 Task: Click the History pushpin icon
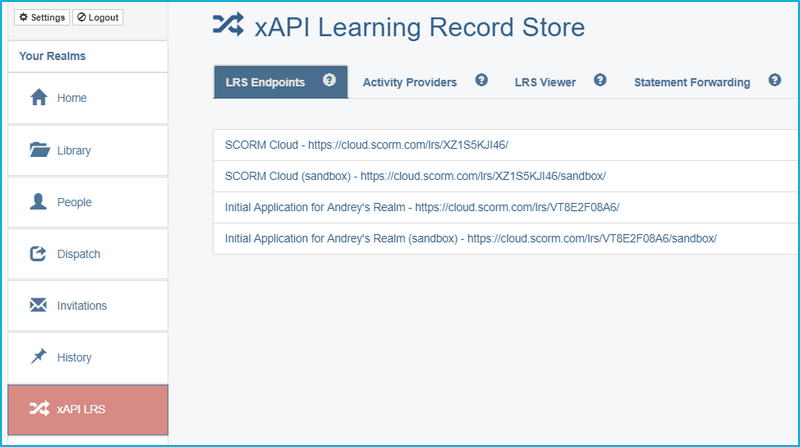(x=38, y=356)
